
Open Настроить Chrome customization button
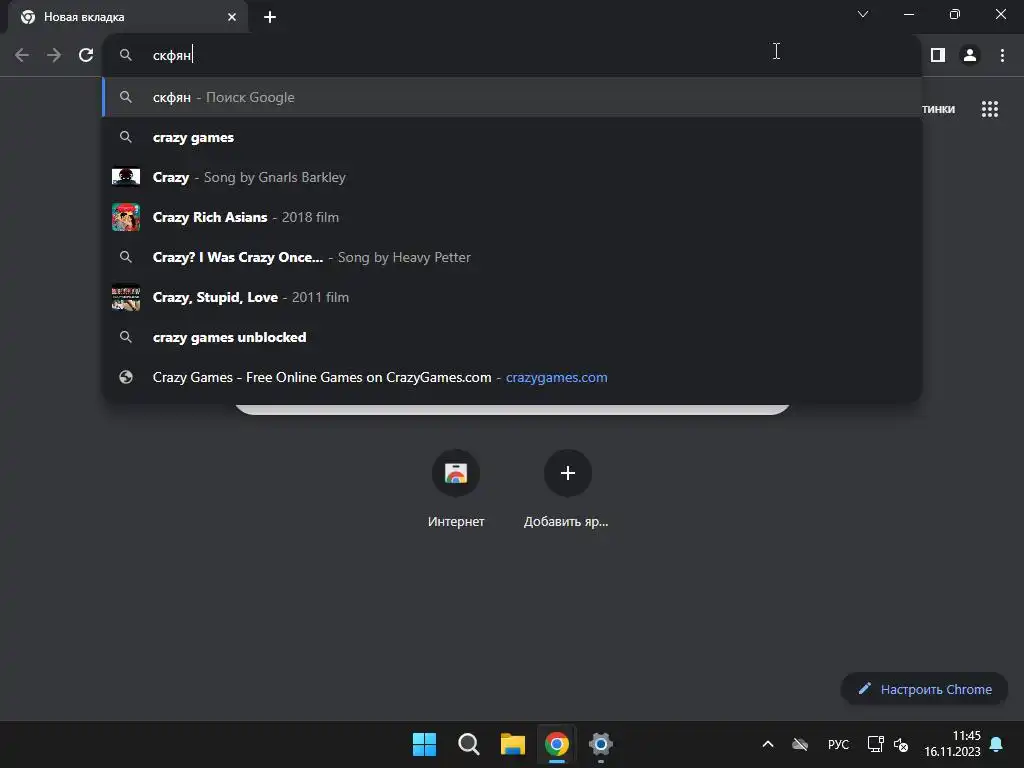click(x=924, y=689)
